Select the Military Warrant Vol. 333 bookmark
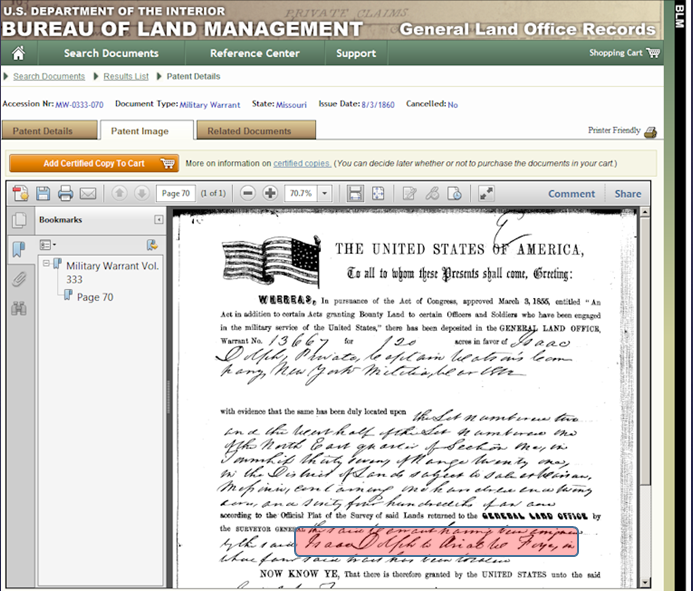 [x=112, y=272]
